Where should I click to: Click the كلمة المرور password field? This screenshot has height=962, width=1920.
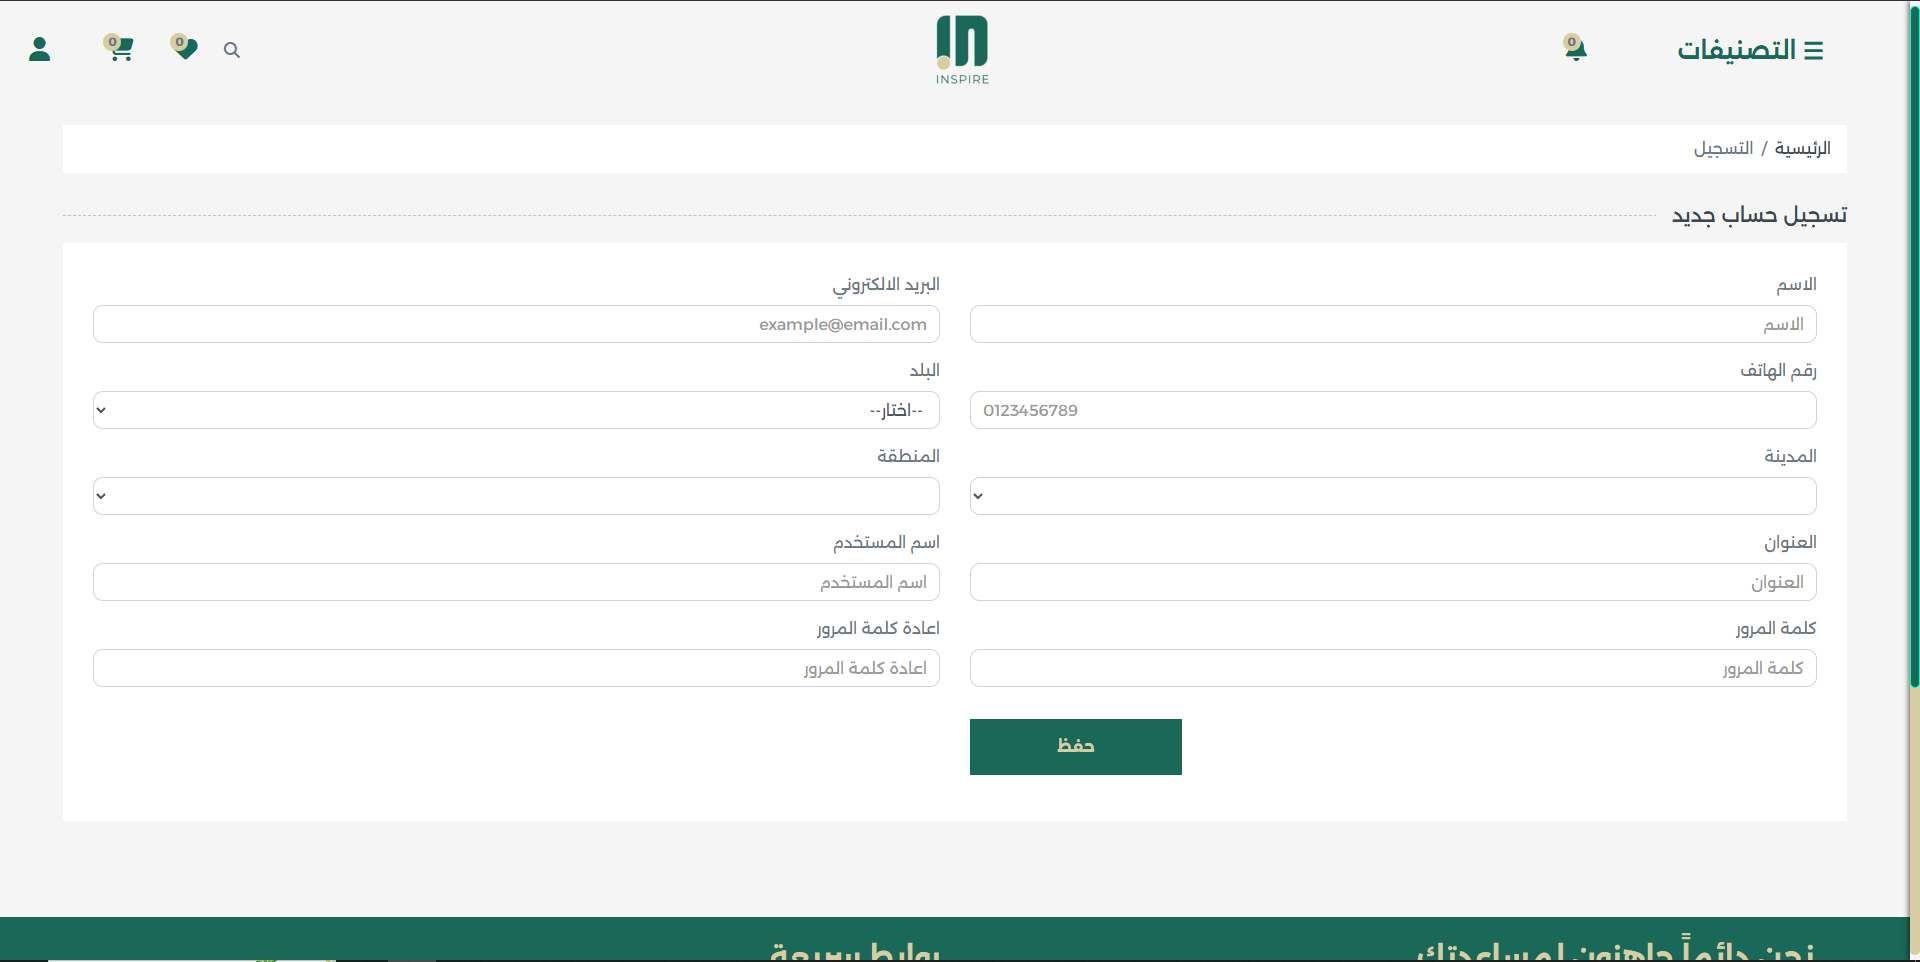(1392, 668)
